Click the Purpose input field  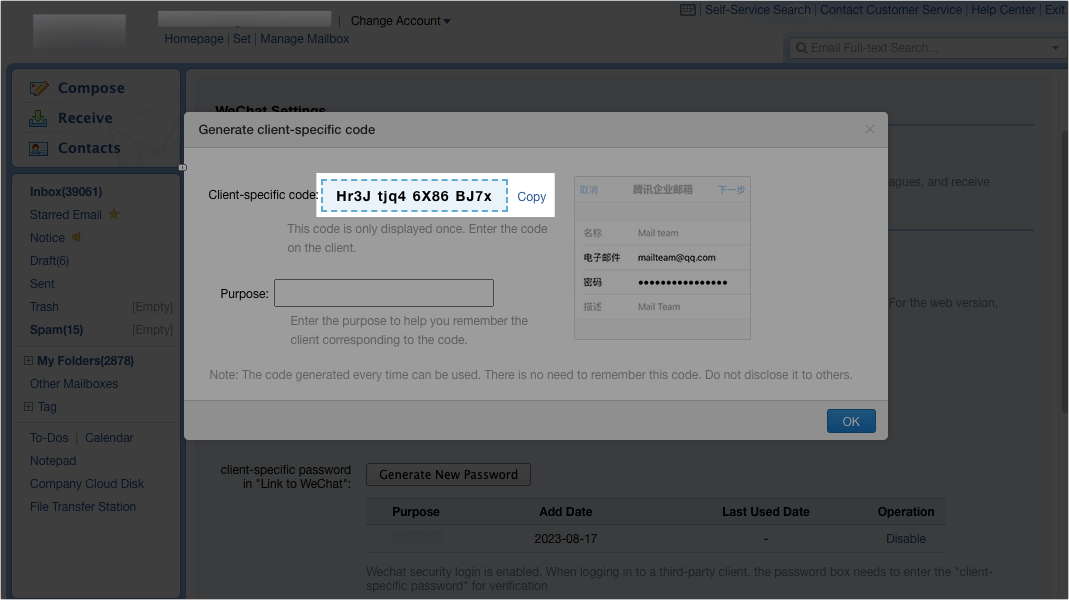pos(383,292)
